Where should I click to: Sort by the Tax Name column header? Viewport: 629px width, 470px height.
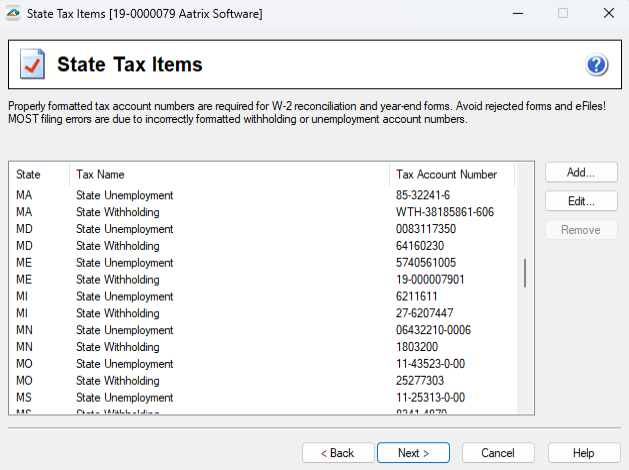pos(229,175)
